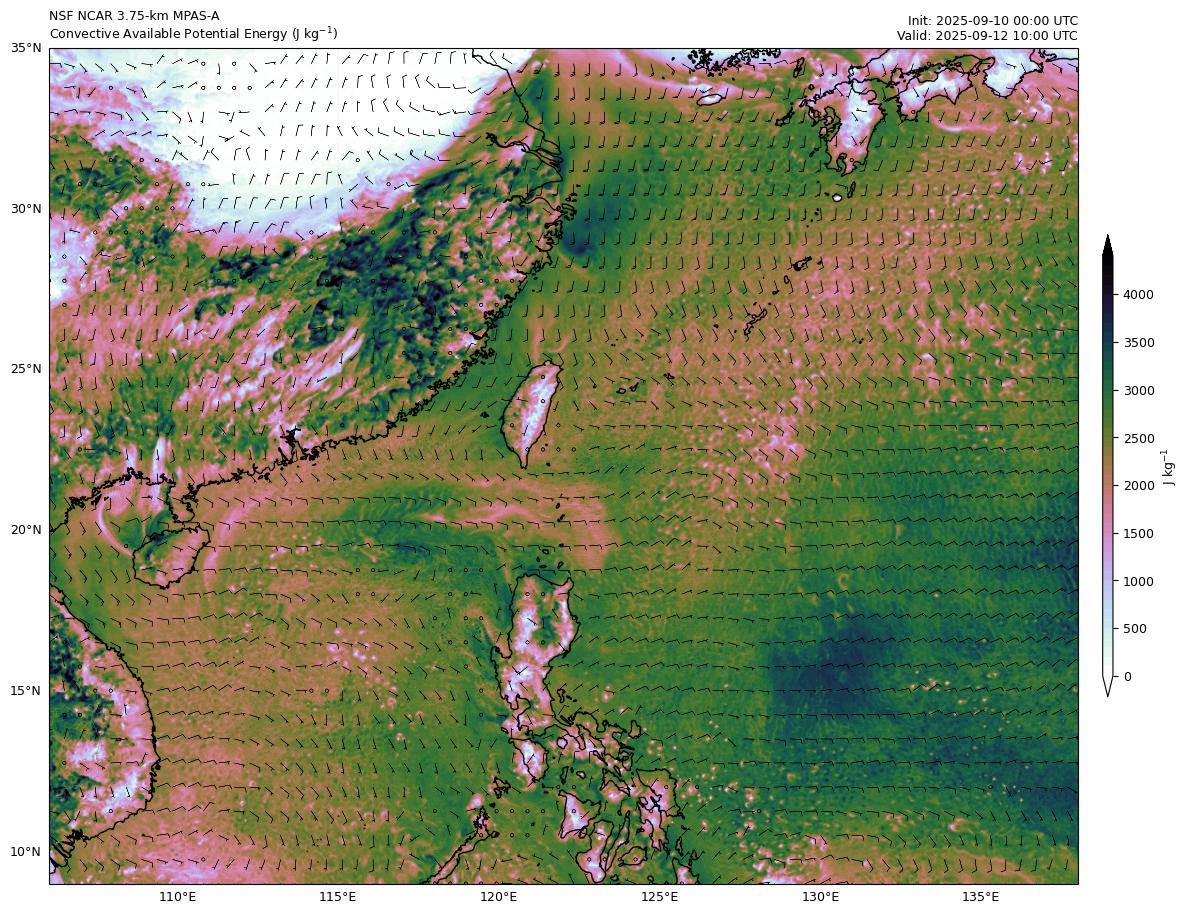This screenshot has width=1189, height=914.
Task: Click the 0 tick label on the colorbar
Action: coord(1129,677)
